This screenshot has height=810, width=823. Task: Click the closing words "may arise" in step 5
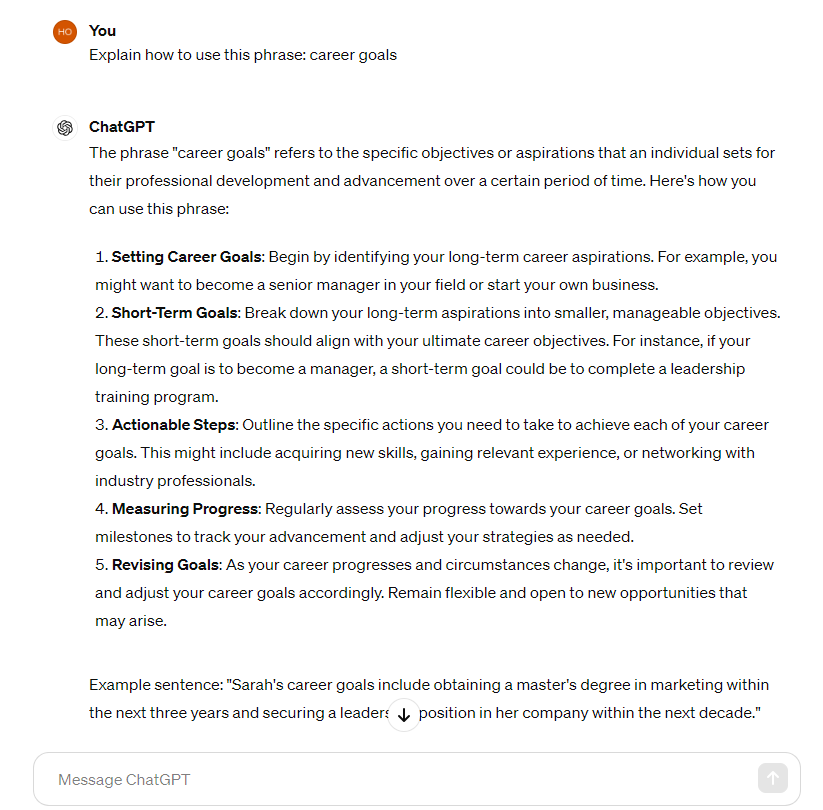[x=130, y=621]
